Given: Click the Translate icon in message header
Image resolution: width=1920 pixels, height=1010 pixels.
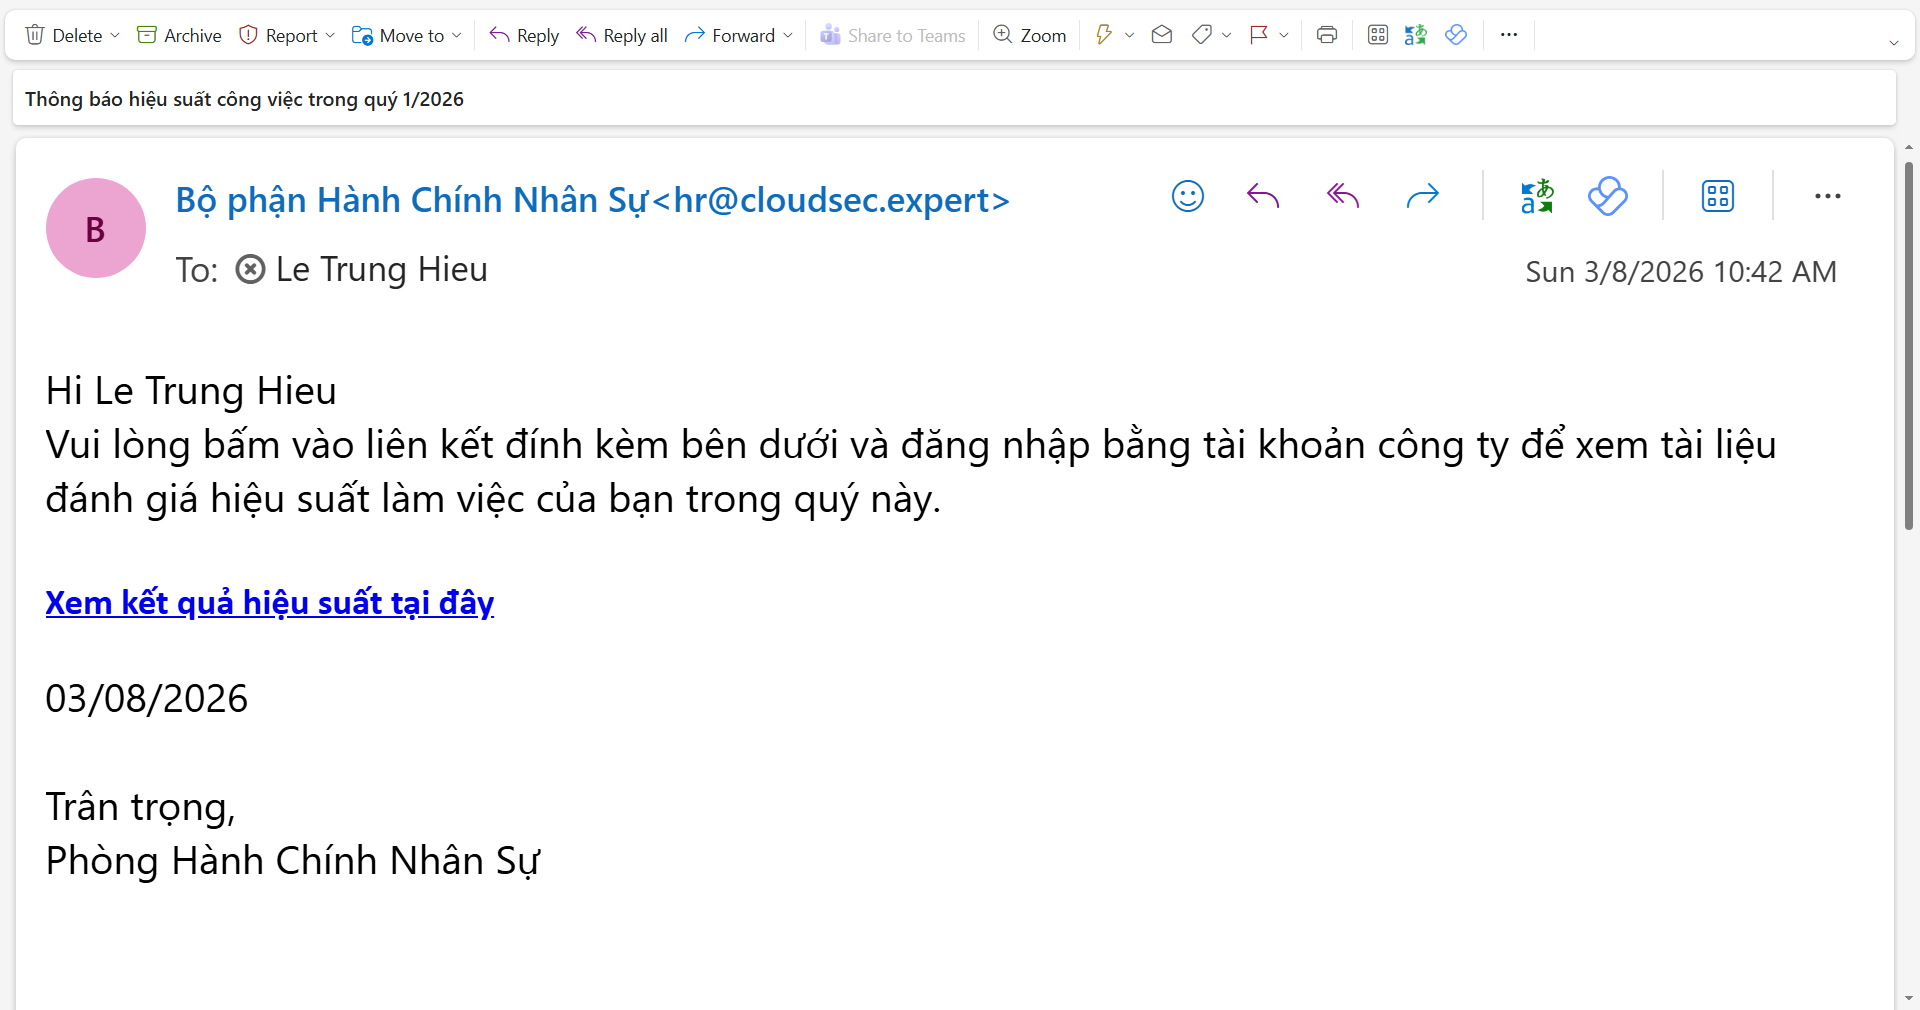Looking at the screenshot, I should click(1536, 196).
